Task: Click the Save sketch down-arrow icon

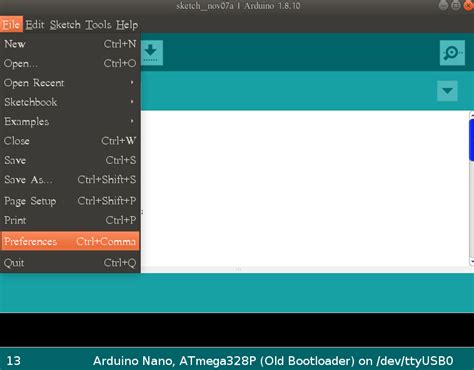Action: pos(152,53)
